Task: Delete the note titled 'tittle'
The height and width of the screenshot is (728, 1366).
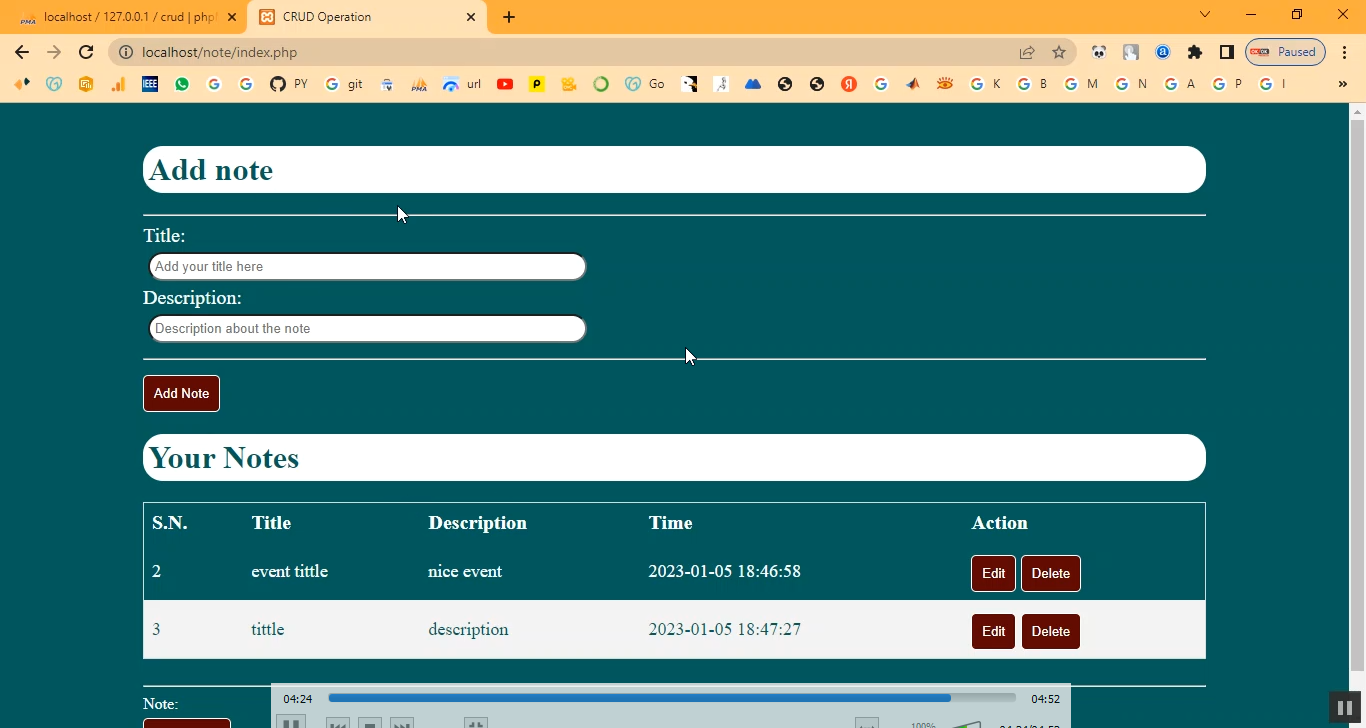Action: point(1051,632)
